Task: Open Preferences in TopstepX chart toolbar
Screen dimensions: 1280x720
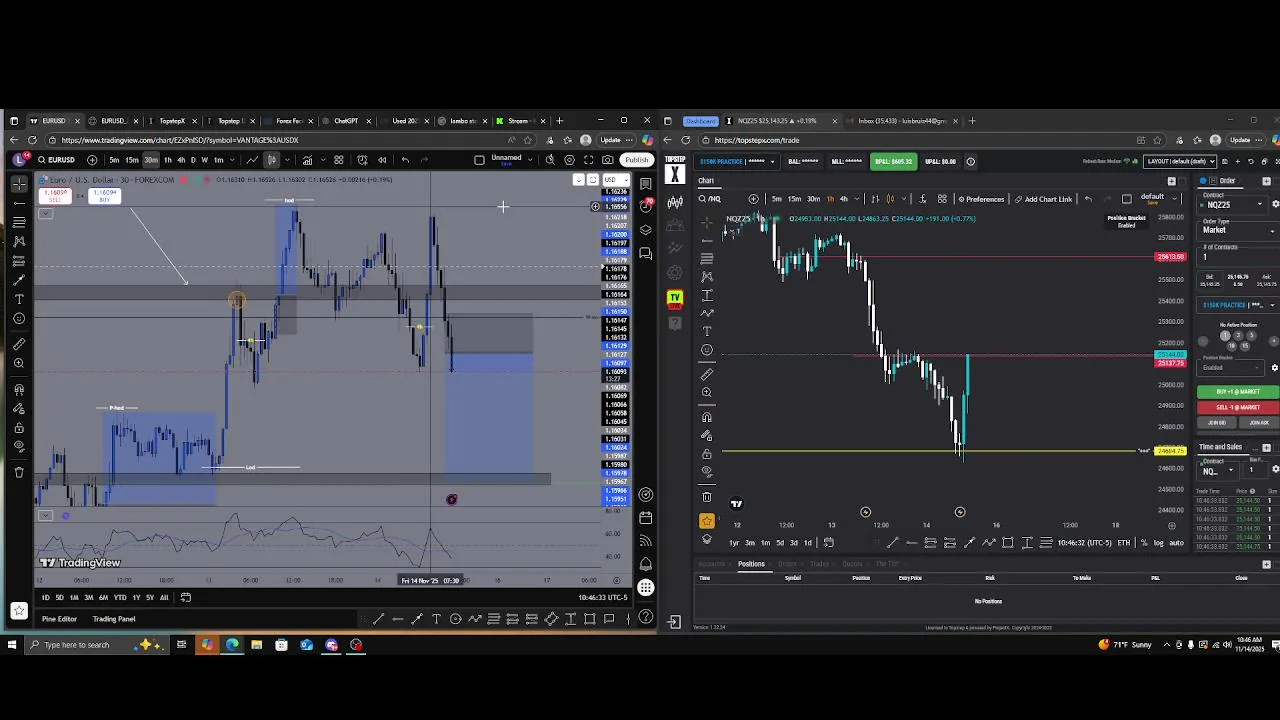Action: (981, 199)
